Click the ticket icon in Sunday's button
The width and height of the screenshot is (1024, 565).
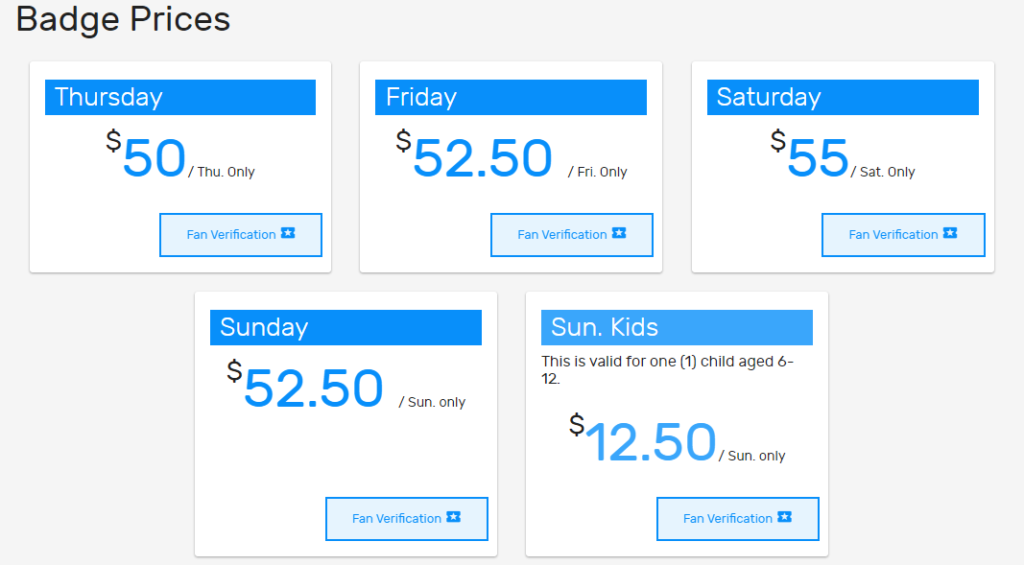[x=453, y=517]
